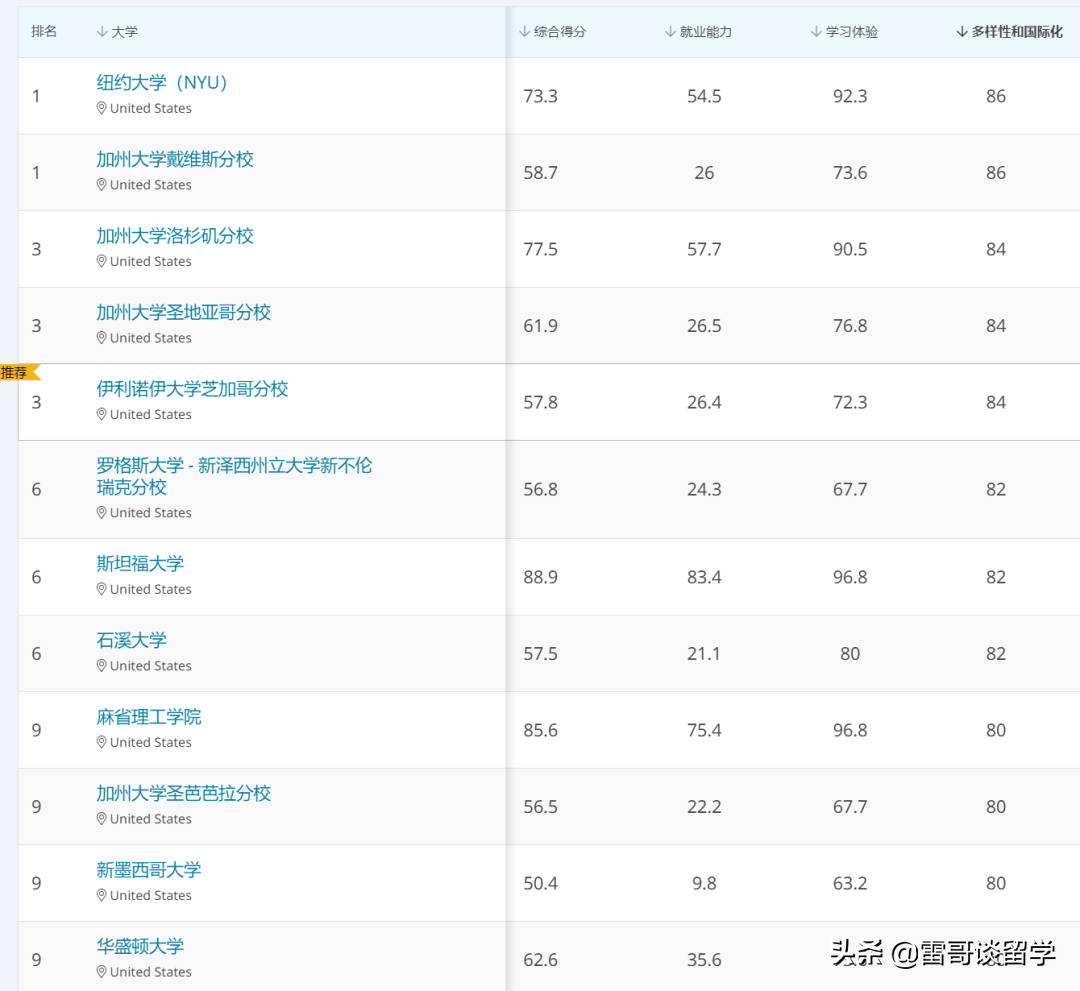The width and height of the screenshot is (1080, 991).
Task: Select 综合得分 56.8 for 罗格斯大学
Action: pyautogui.click(x=540, y=489)
